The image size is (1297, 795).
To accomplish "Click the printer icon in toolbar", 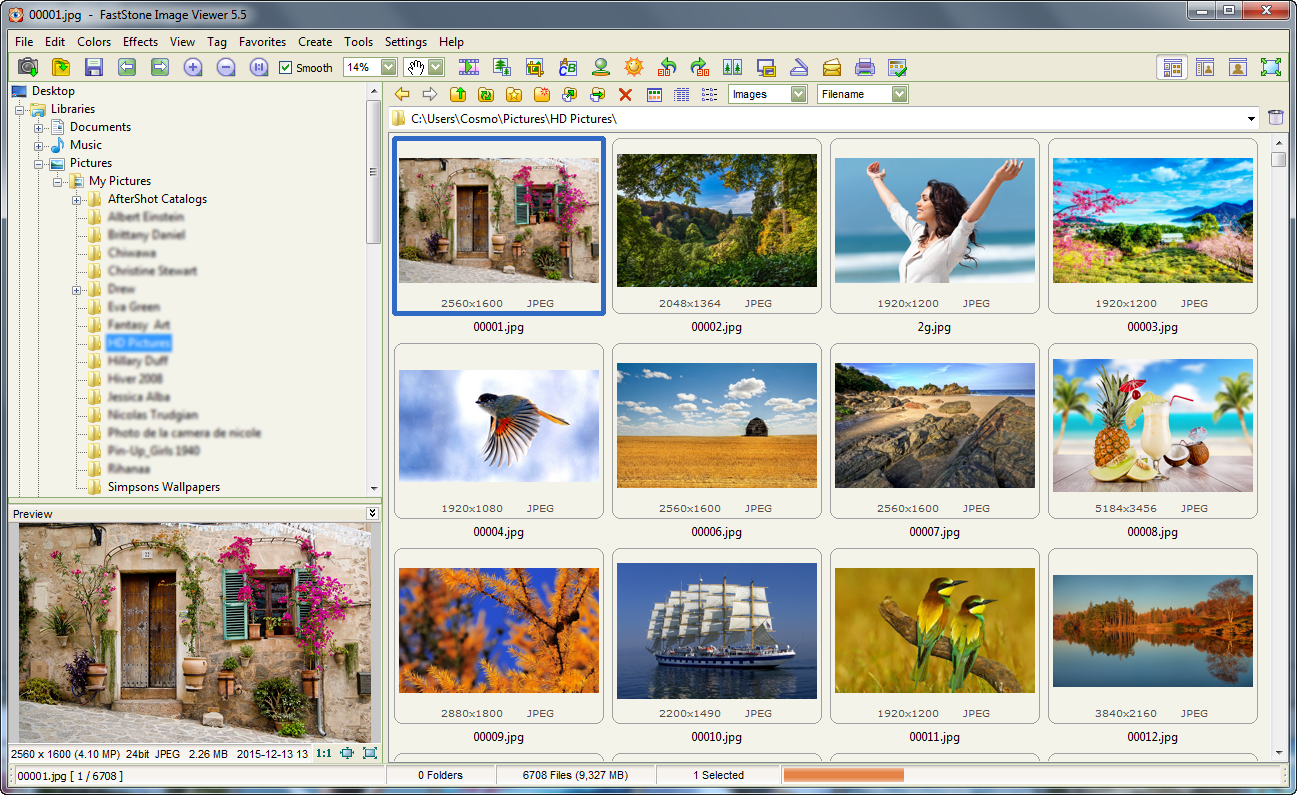I will (865, 67).
